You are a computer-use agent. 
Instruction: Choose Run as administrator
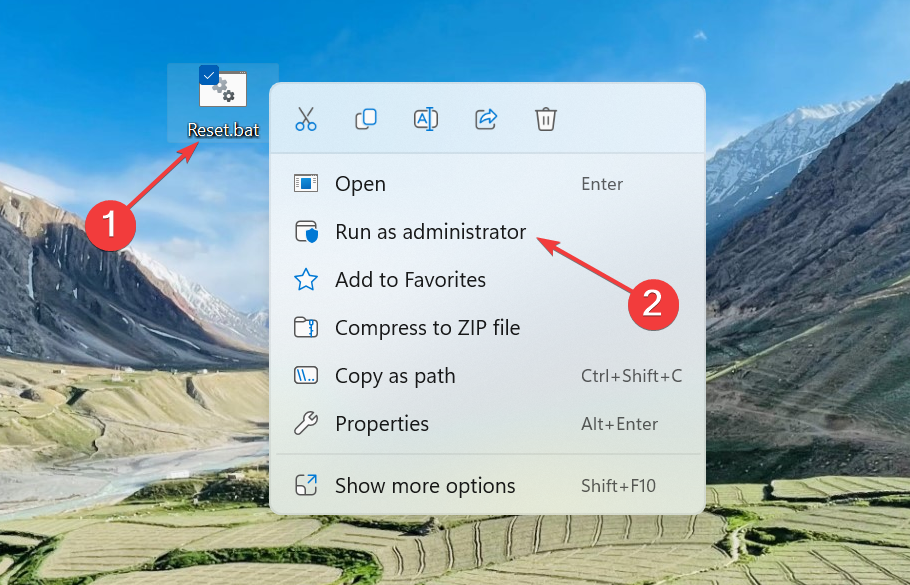(x=488, y=232)
